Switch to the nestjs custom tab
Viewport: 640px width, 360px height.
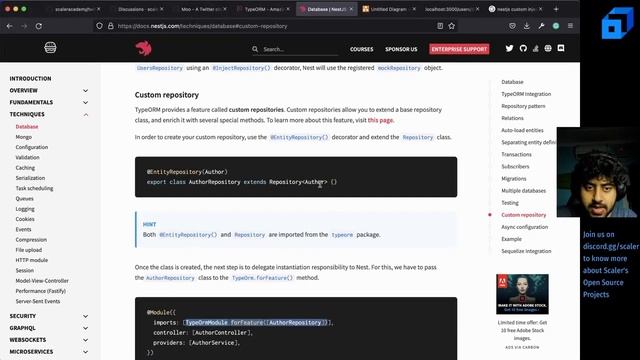(515, 9)
